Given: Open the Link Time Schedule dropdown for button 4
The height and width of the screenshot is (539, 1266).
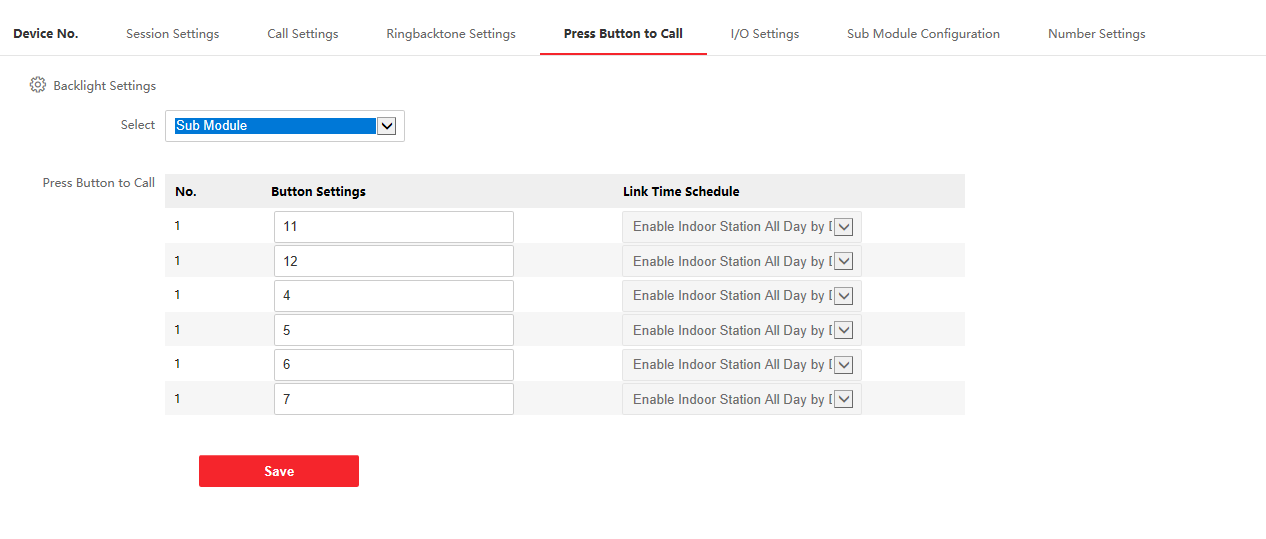Looking at the screenshot, I should (x=741, y=296).
